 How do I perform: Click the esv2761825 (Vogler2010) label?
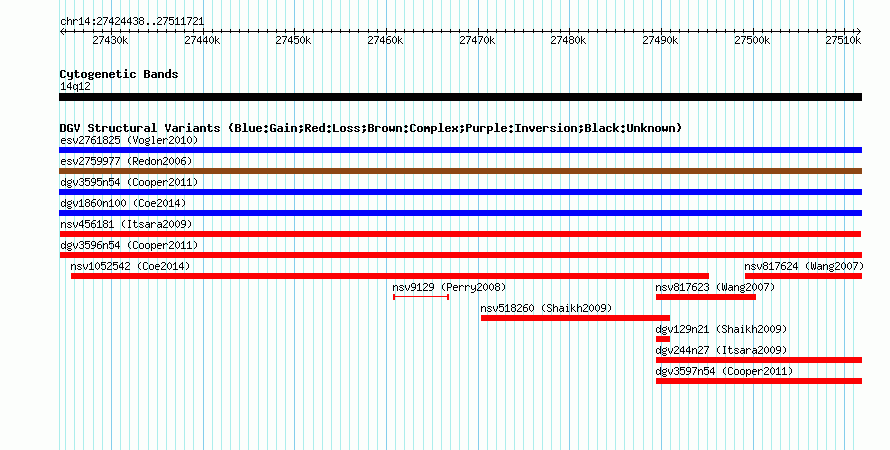click(129, 141)
